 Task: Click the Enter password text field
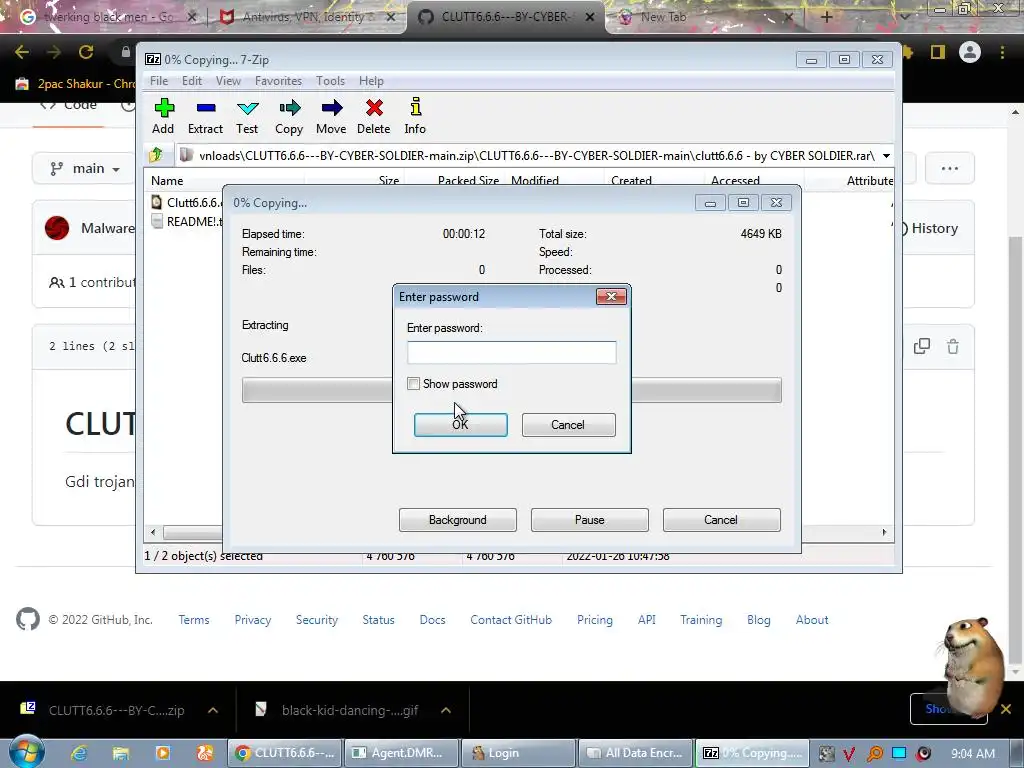point(511,352)
